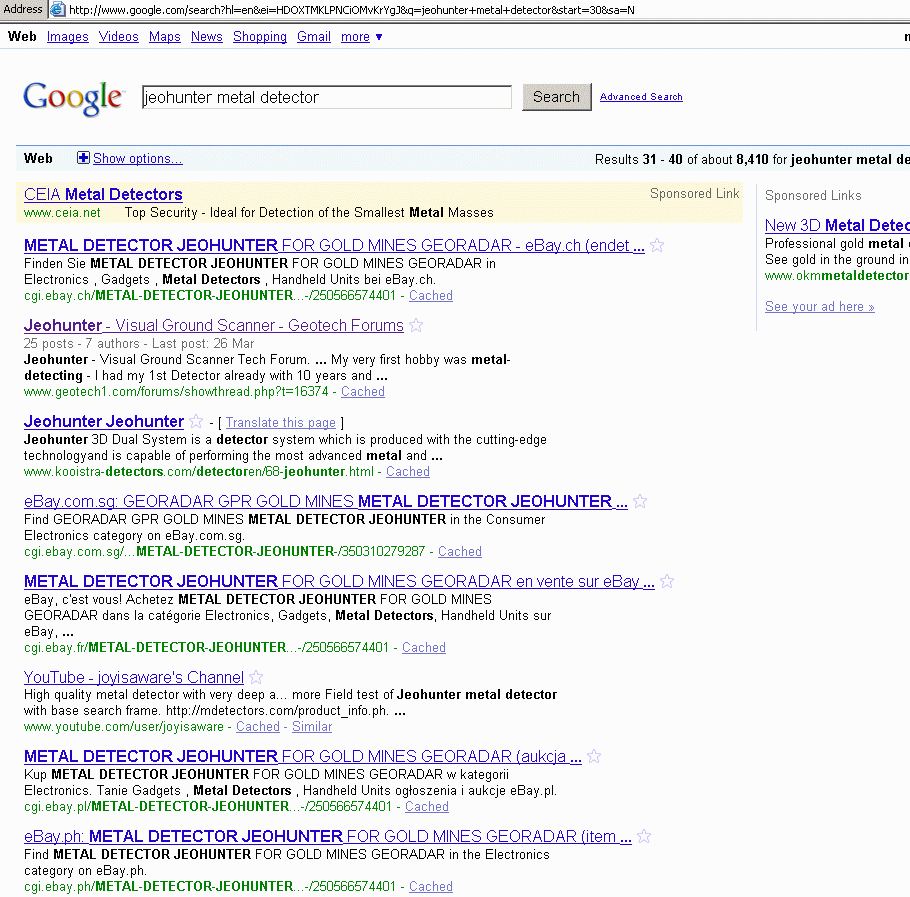
Task: Open eBay.pl GEORADAR (aukcja result title
Action: click(302, 757)
